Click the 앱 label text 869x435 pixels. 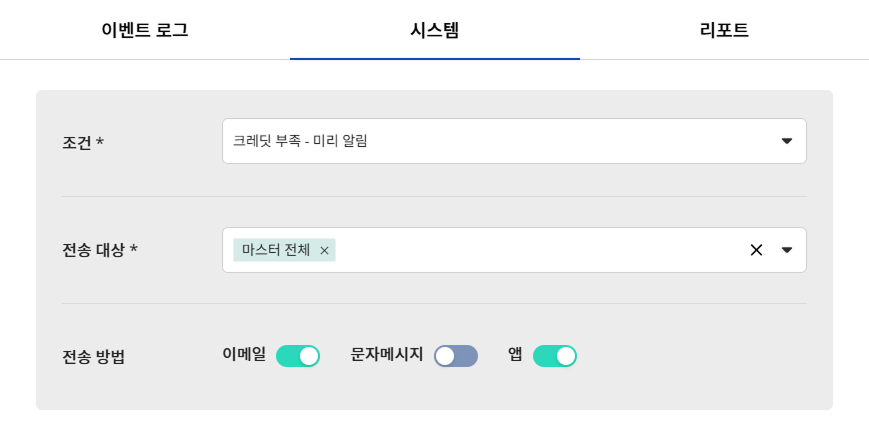[x=515, y=354]
